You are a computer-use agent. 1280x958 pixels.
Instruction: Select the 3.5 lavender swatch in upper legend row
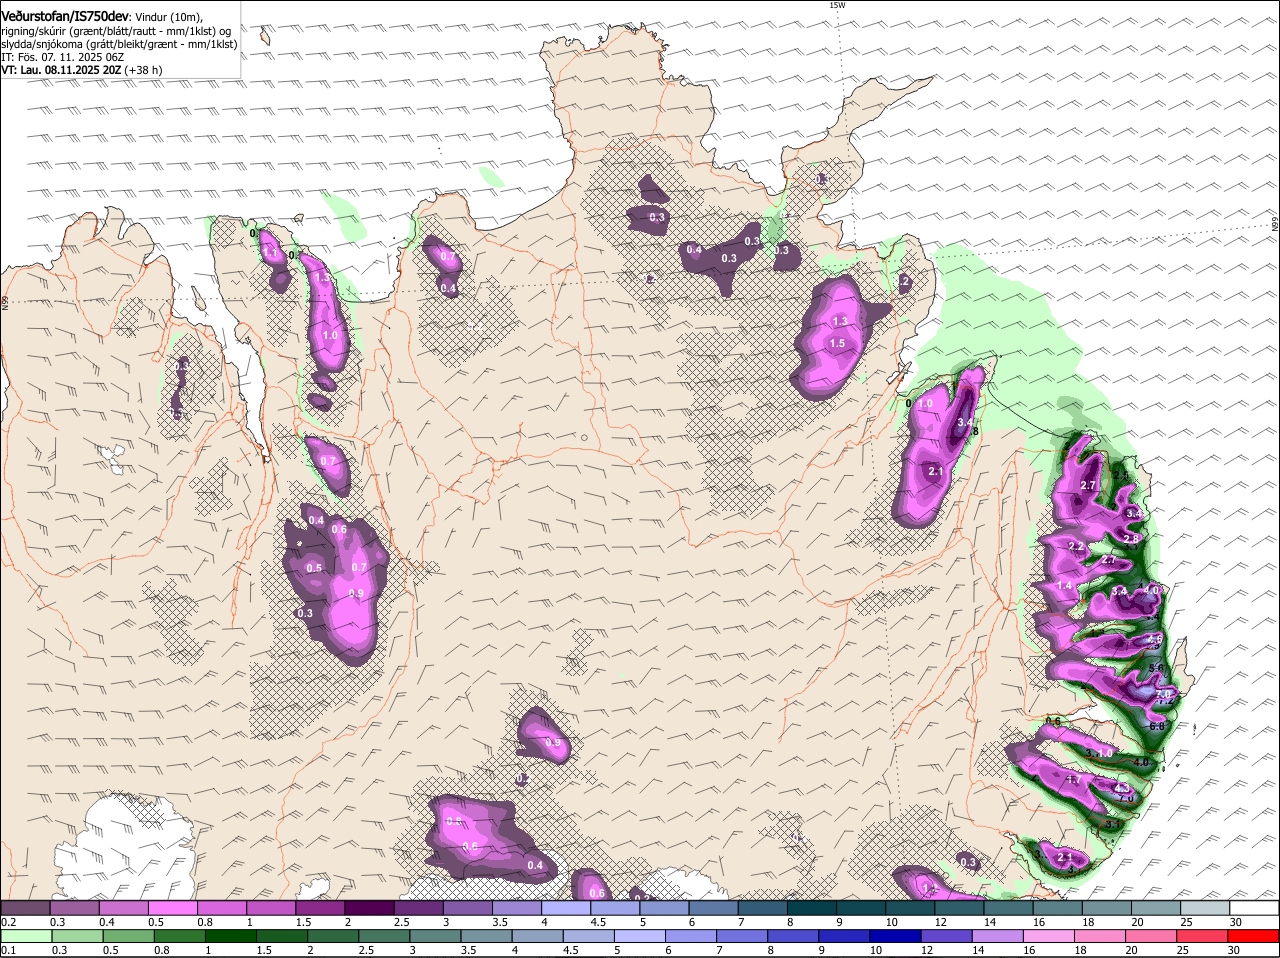point(517,908)
